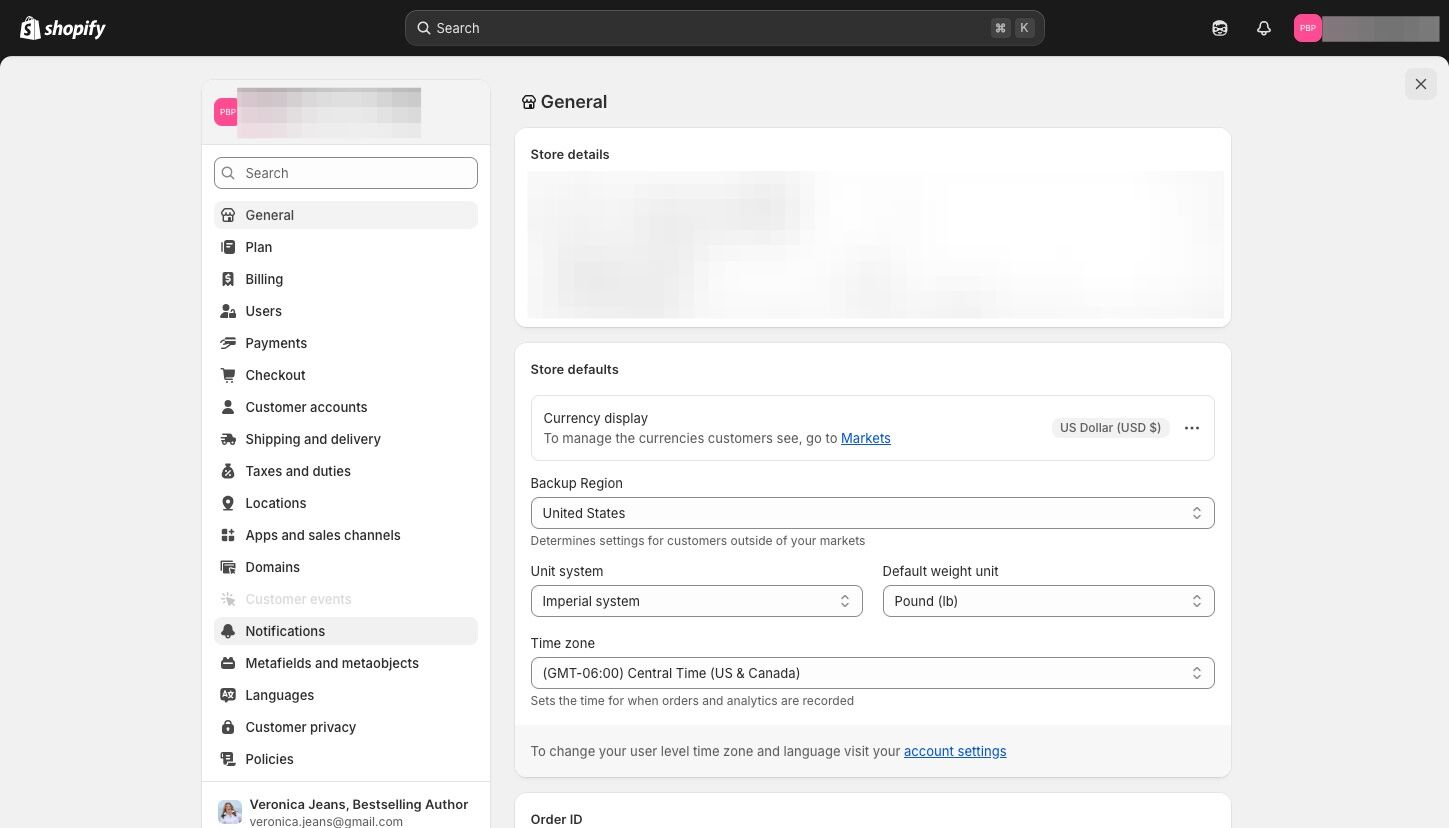The height and width of the screenshot is (828, 1449).
Task: Click the Domains icon in sidebar
Action: [228, 567]
